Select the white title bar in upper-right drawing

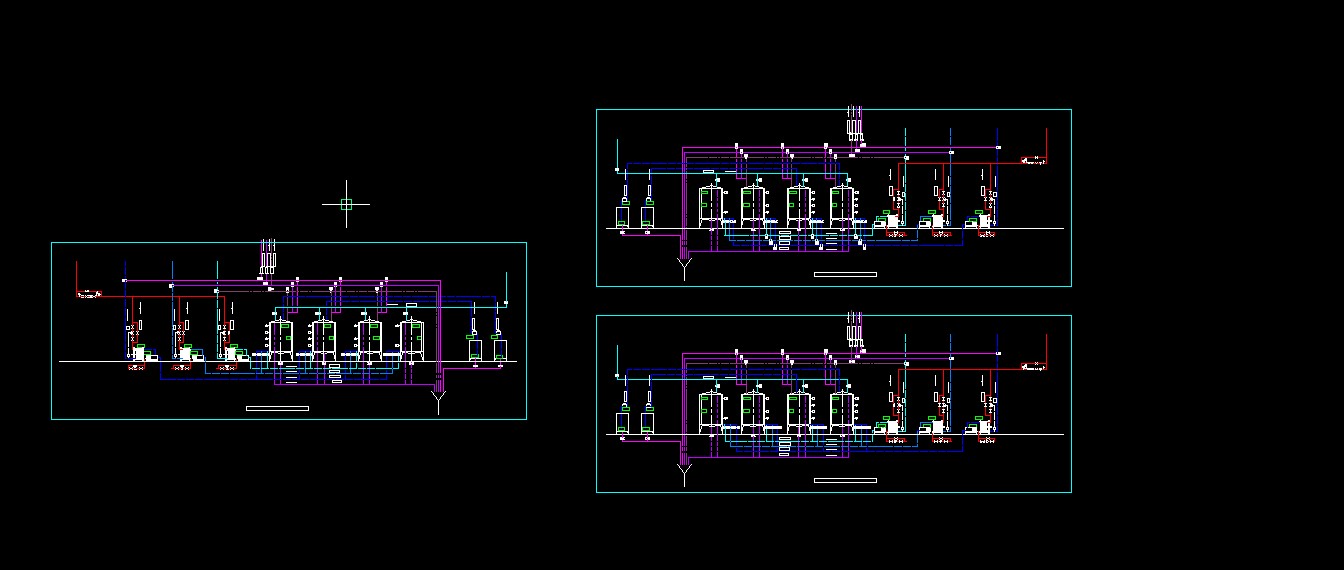pos(845,274)
